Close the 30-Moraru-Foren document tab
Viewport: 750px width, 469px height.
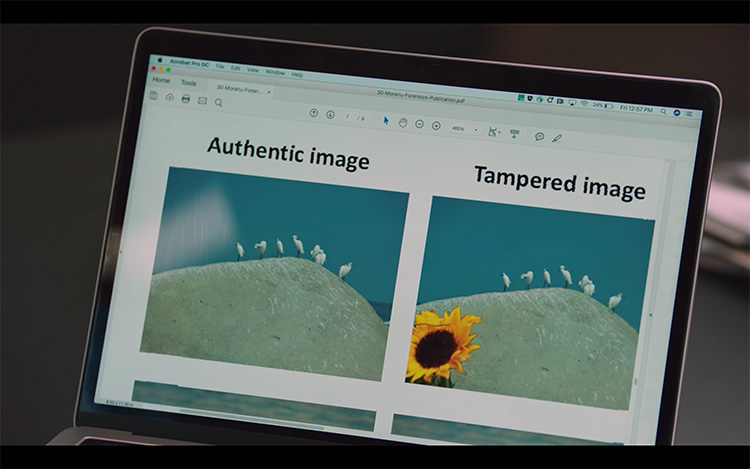click(x=268, y=91)
